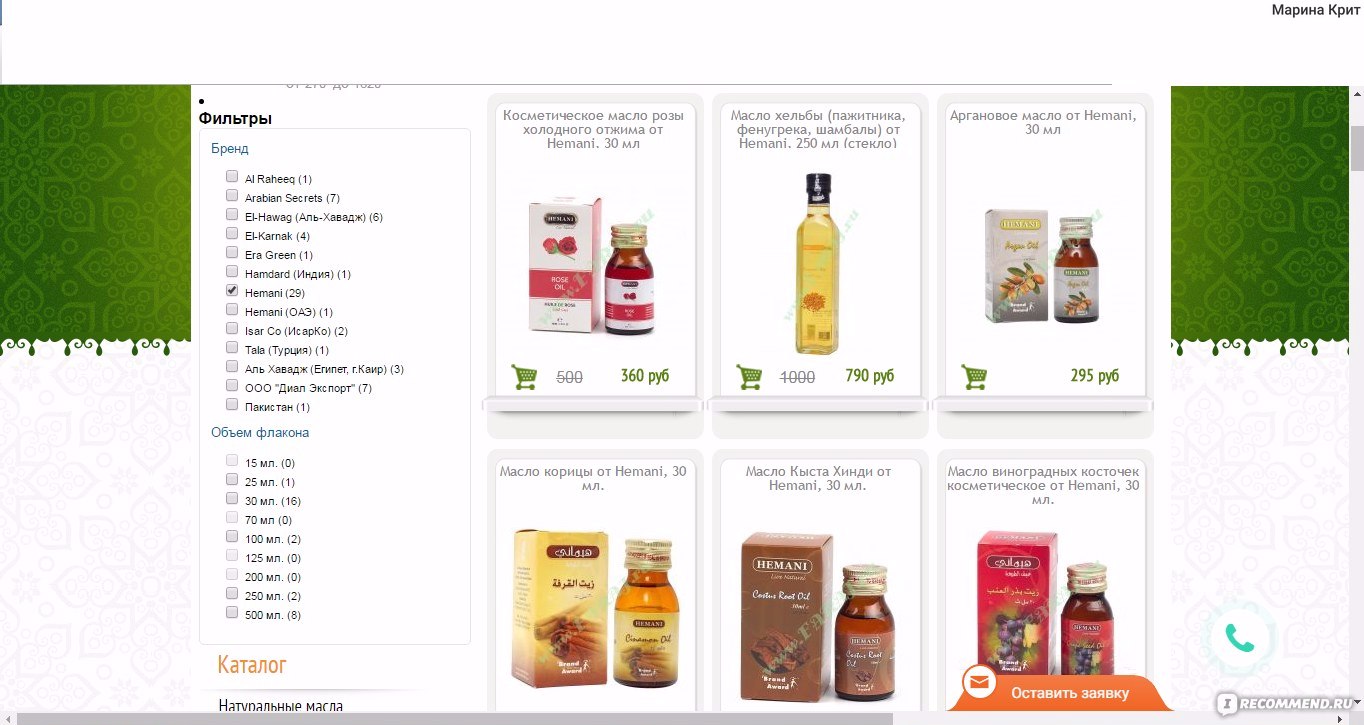Open Масло хельбы product title
1364x725 pixels.
tap(818, 129)
